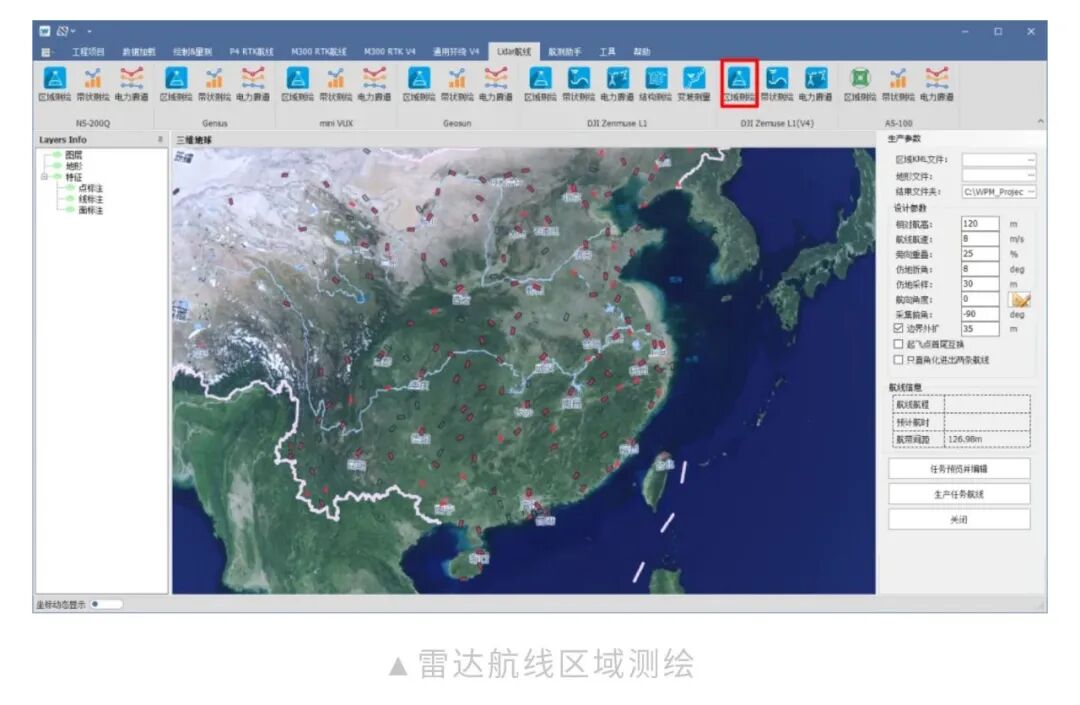The image size is (1080, 705).
Task: Click the heading angle picker icon beside value 0
Action: click(x=1020, y=299)
